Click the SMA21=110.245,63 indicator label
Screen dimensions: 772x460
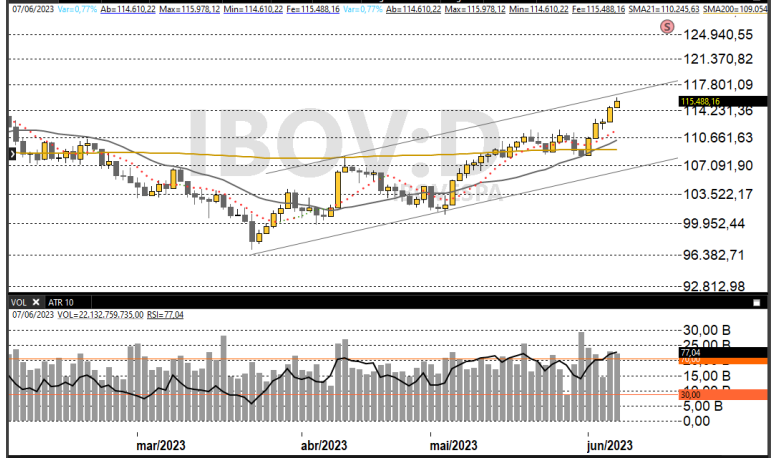click(x=664, y=9)
